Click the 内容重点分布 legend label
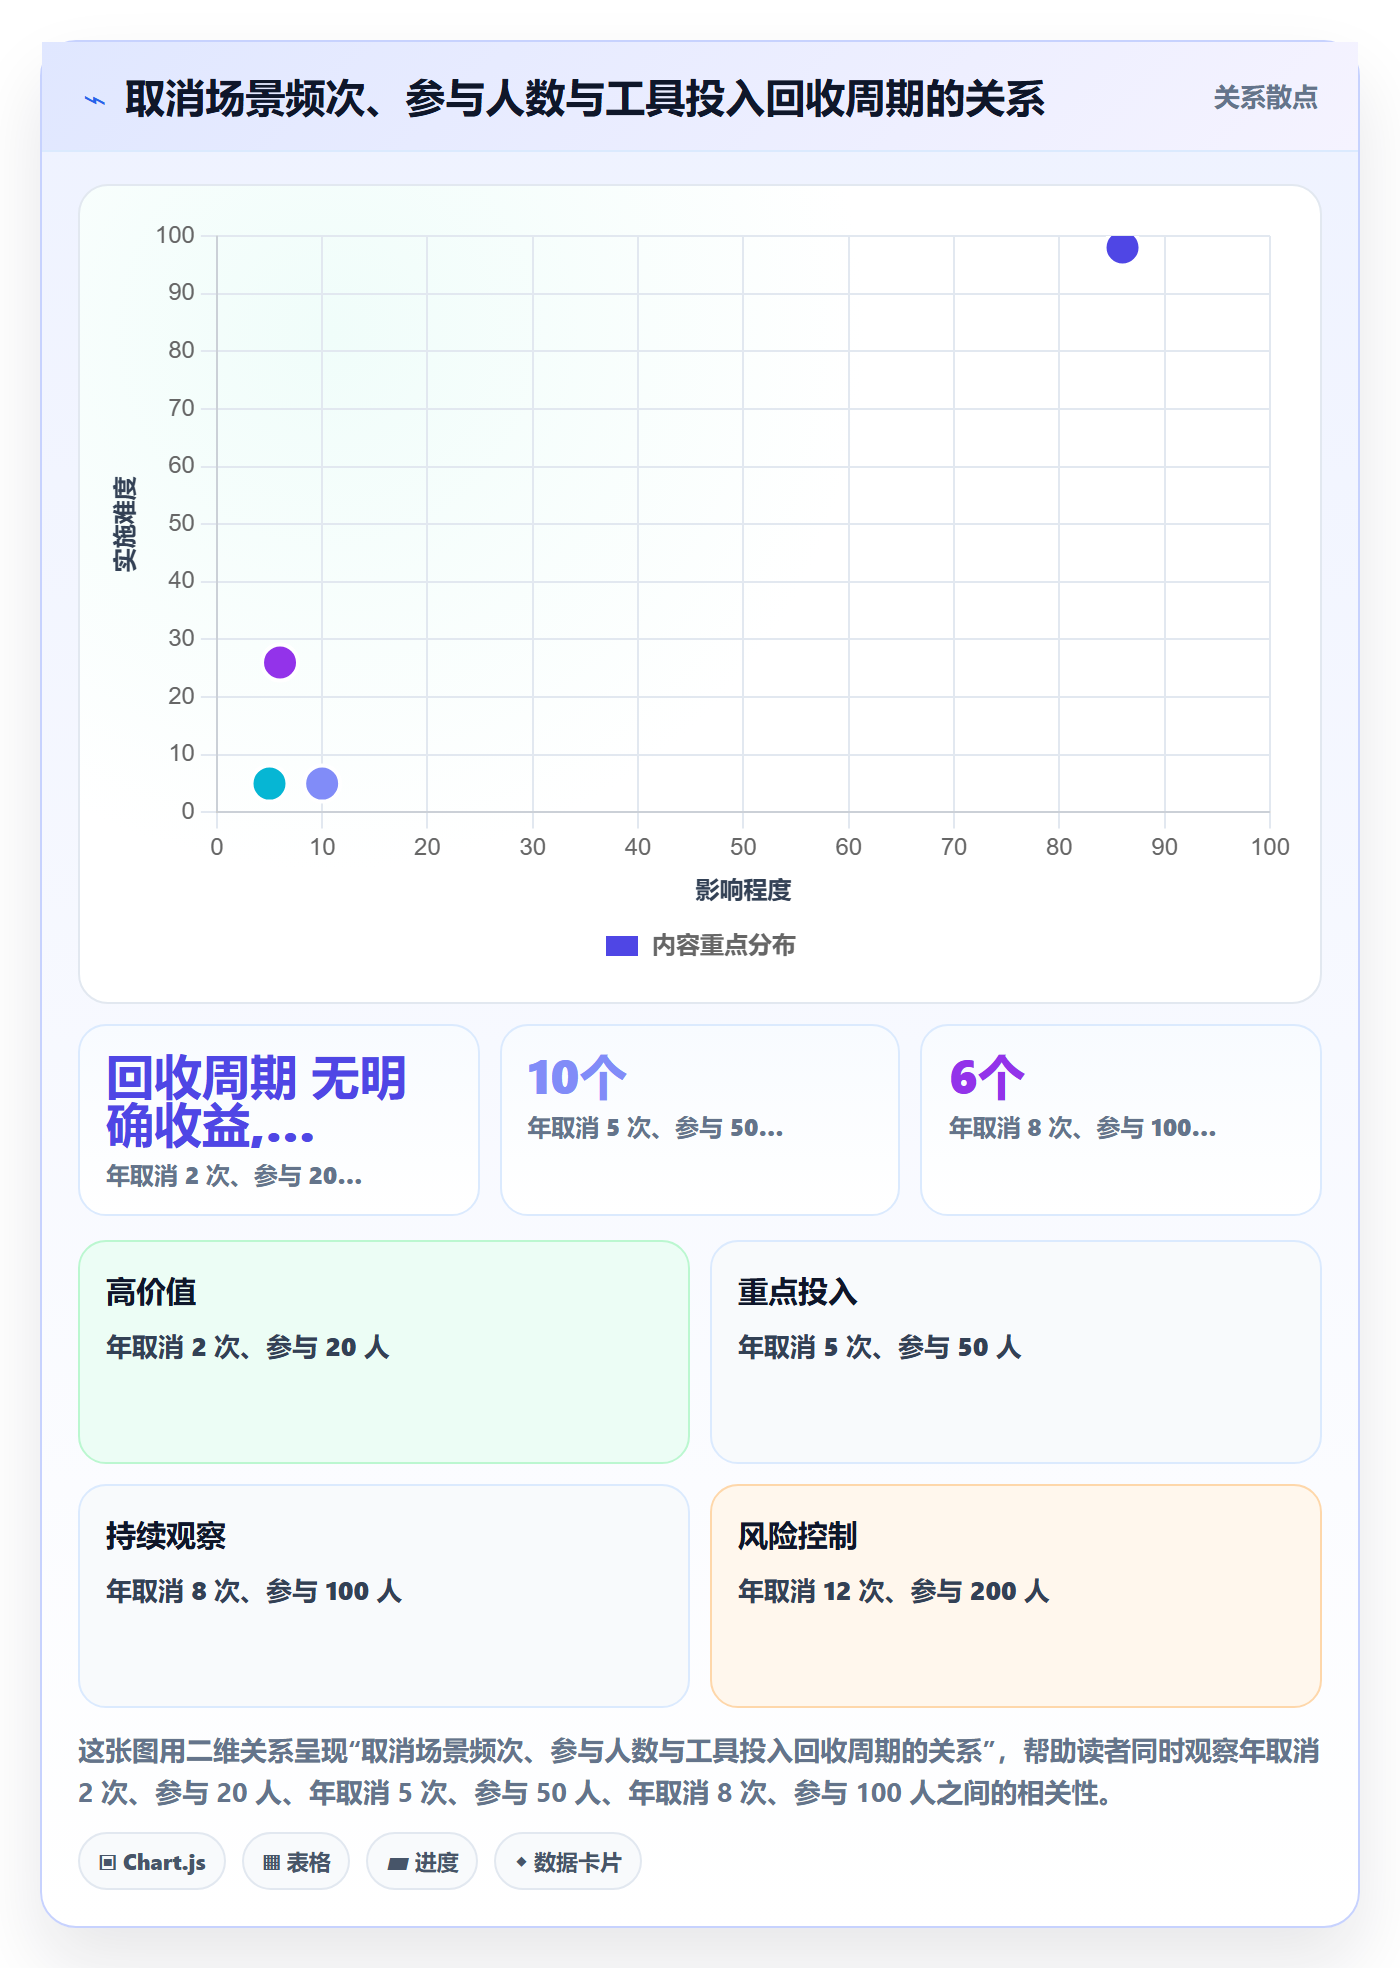Image resolution: width=1400 pixels, height=1968 pixels. click(723, 945)
